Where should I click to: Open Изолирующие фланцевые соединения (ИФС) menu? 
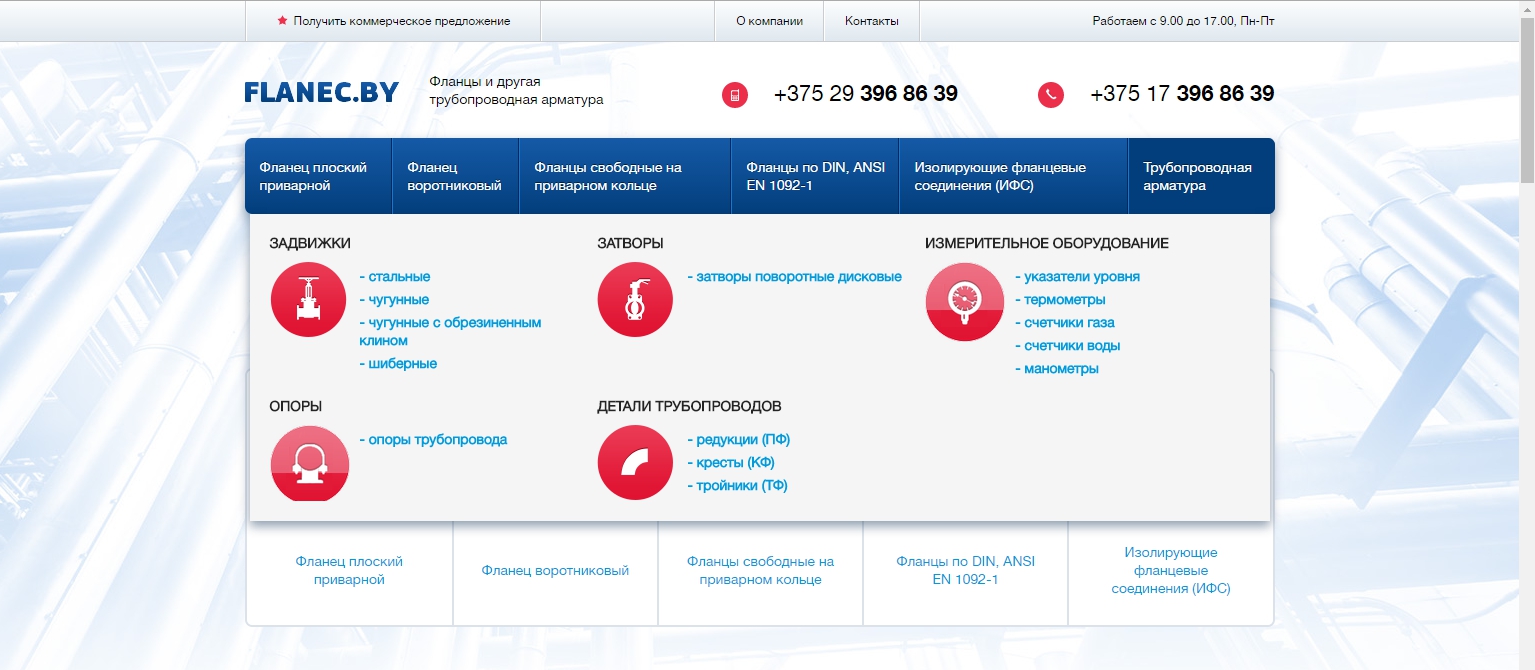click(1014, 176)
